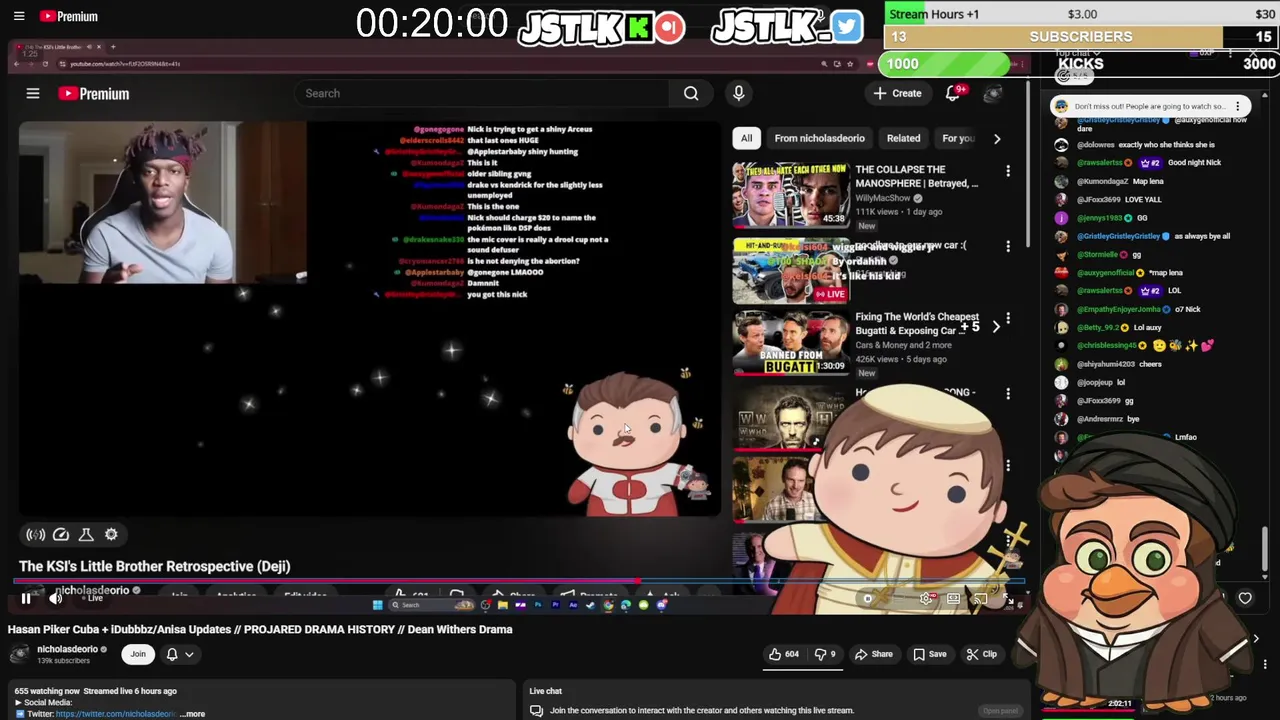Viewport: 1280px width, 720px height.
Task: Open the account avatar menu
Action: click(992, 93)
